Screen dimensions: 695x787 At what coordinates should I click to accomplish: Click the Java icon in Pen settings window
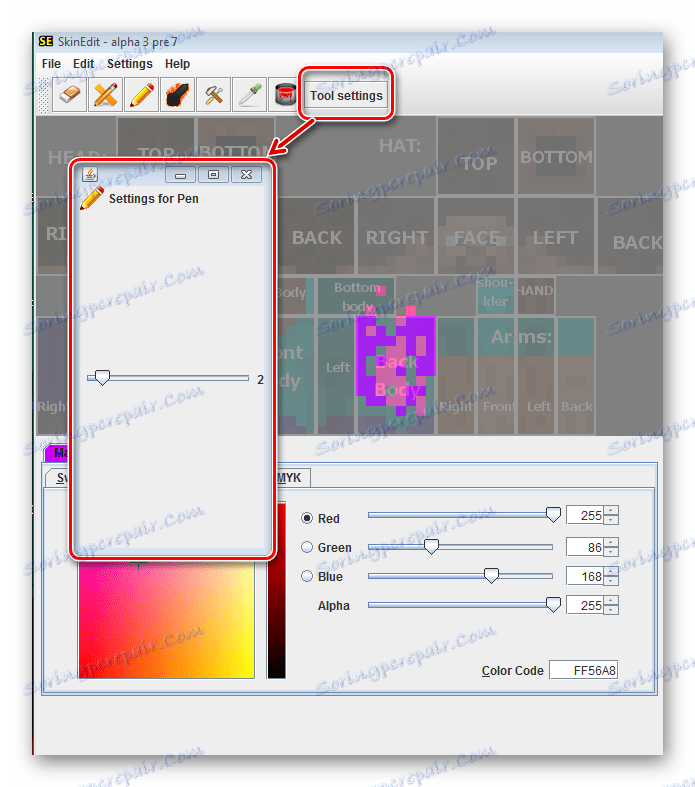click(90, 174)
